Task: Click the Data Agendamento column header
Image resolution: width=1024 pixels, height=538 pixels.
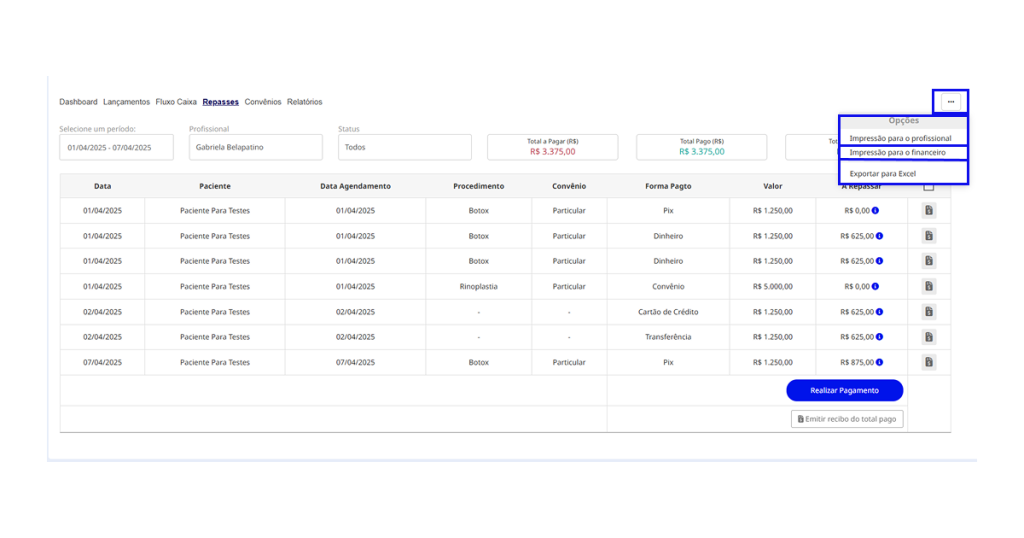Action: (x=355, y=186)
